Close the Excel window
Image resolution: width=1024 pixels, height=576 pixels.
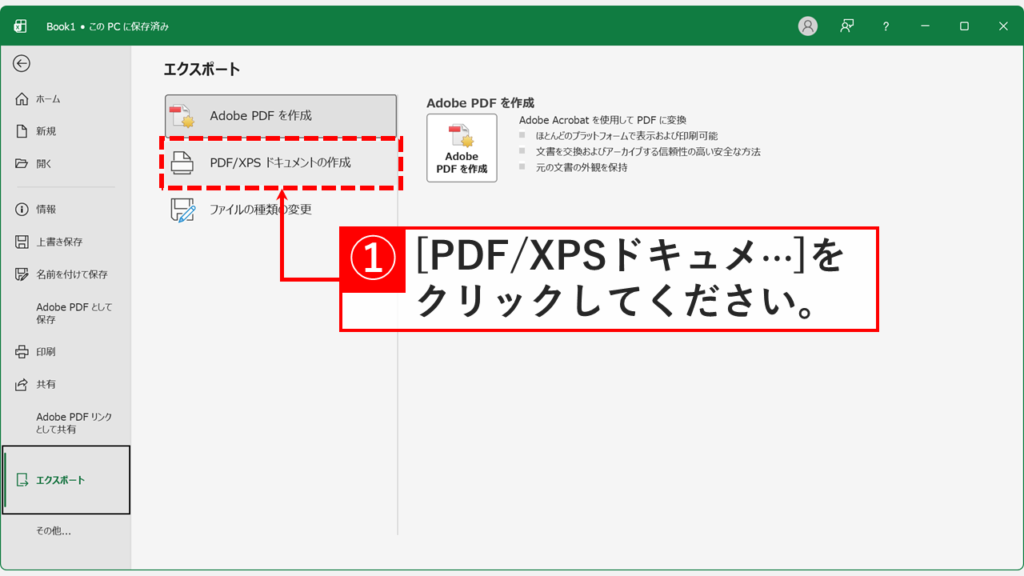[1003, 26]
